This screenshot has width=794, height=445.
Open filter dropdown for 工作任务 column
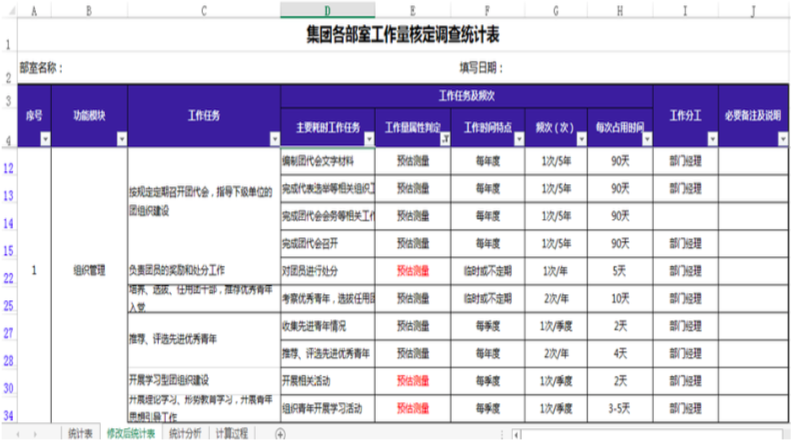click(x=274, y=140)
